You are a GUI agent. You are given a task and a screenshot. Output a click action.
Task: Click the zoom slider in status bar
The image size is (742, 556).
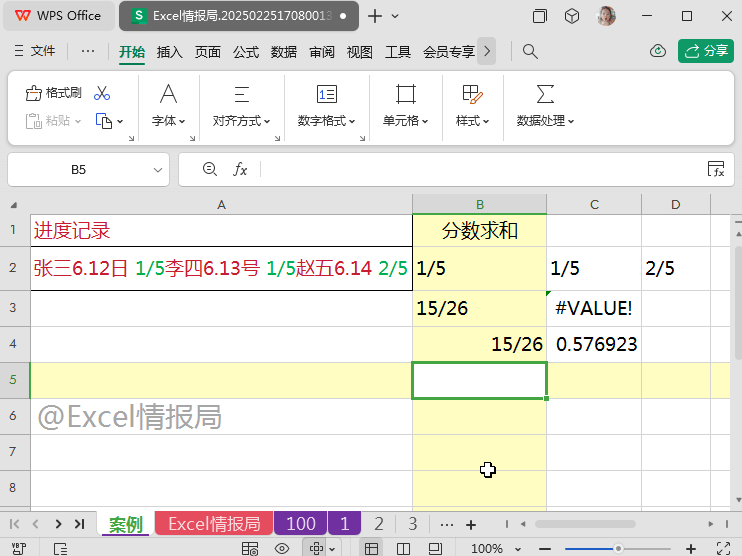[x=618, y=548]
